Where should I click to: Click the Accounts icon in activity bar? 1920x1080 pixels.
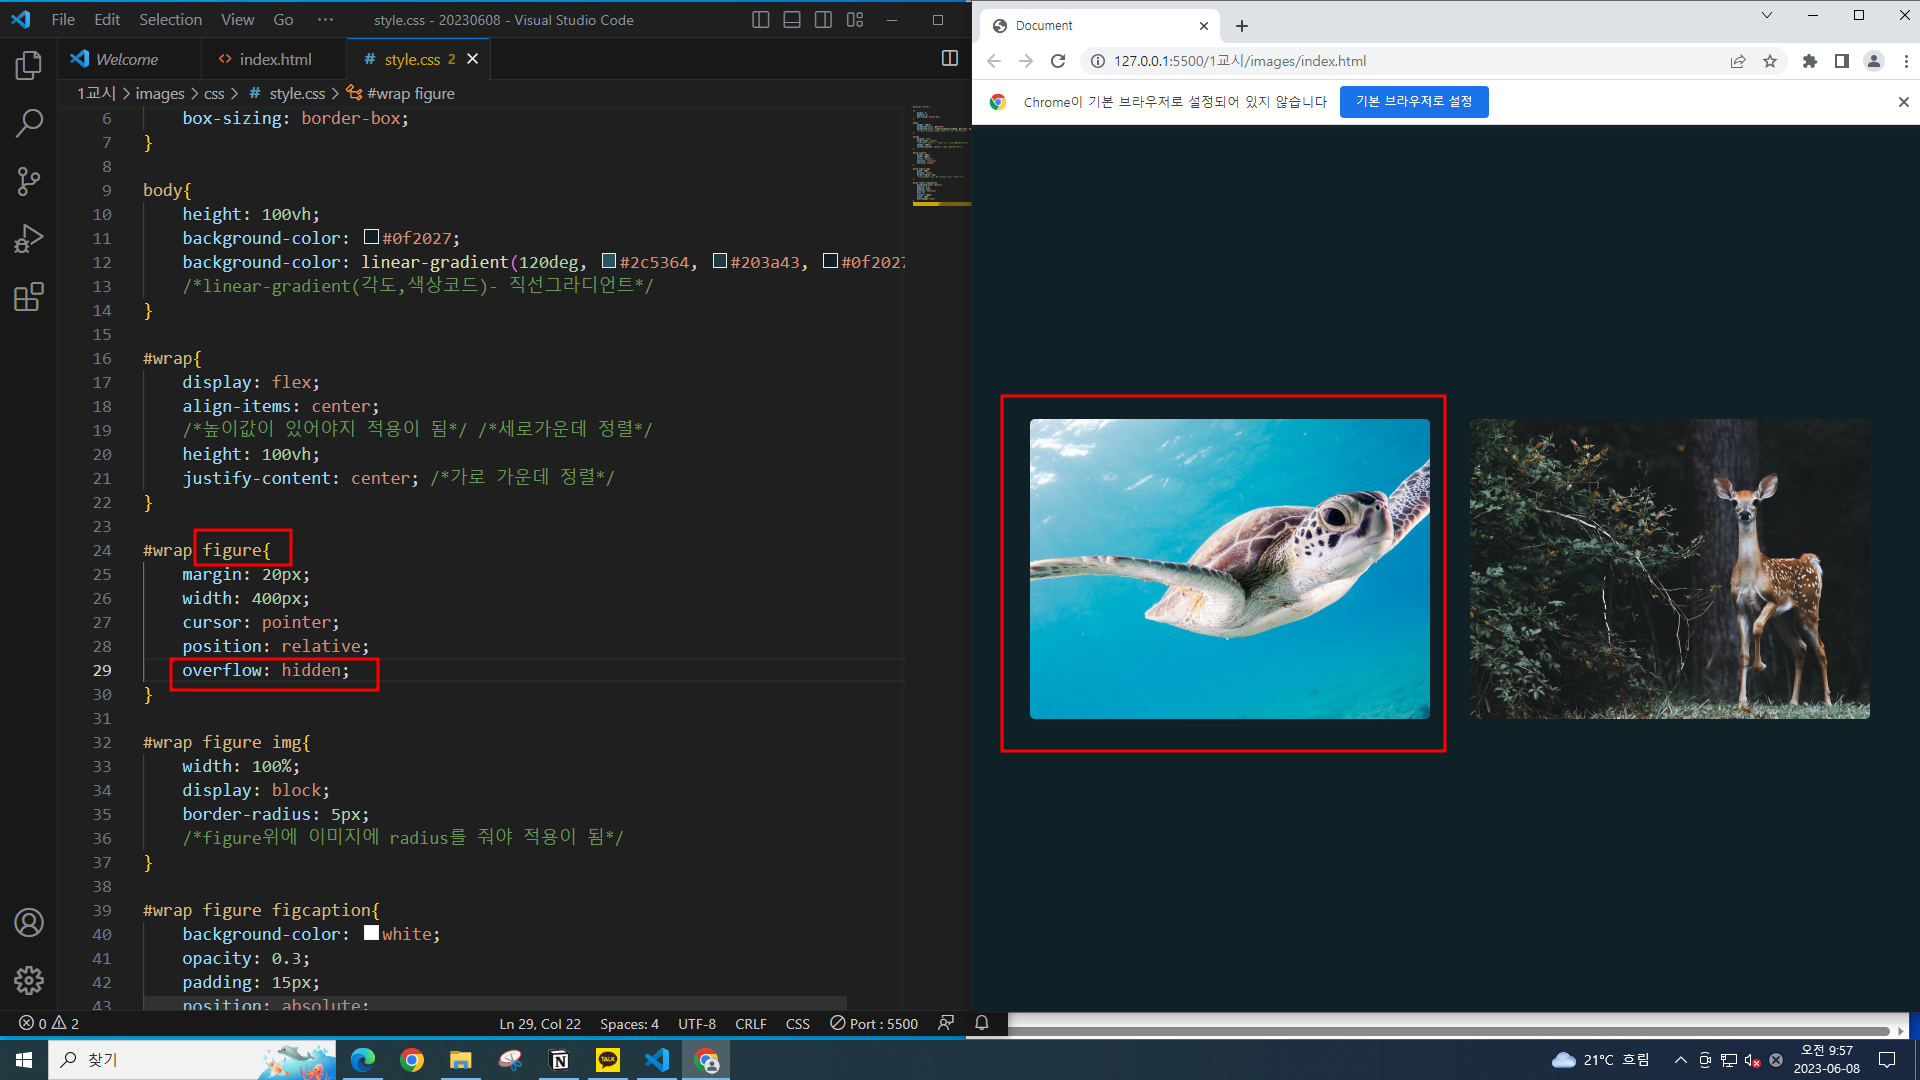click(x=29, y=922)
